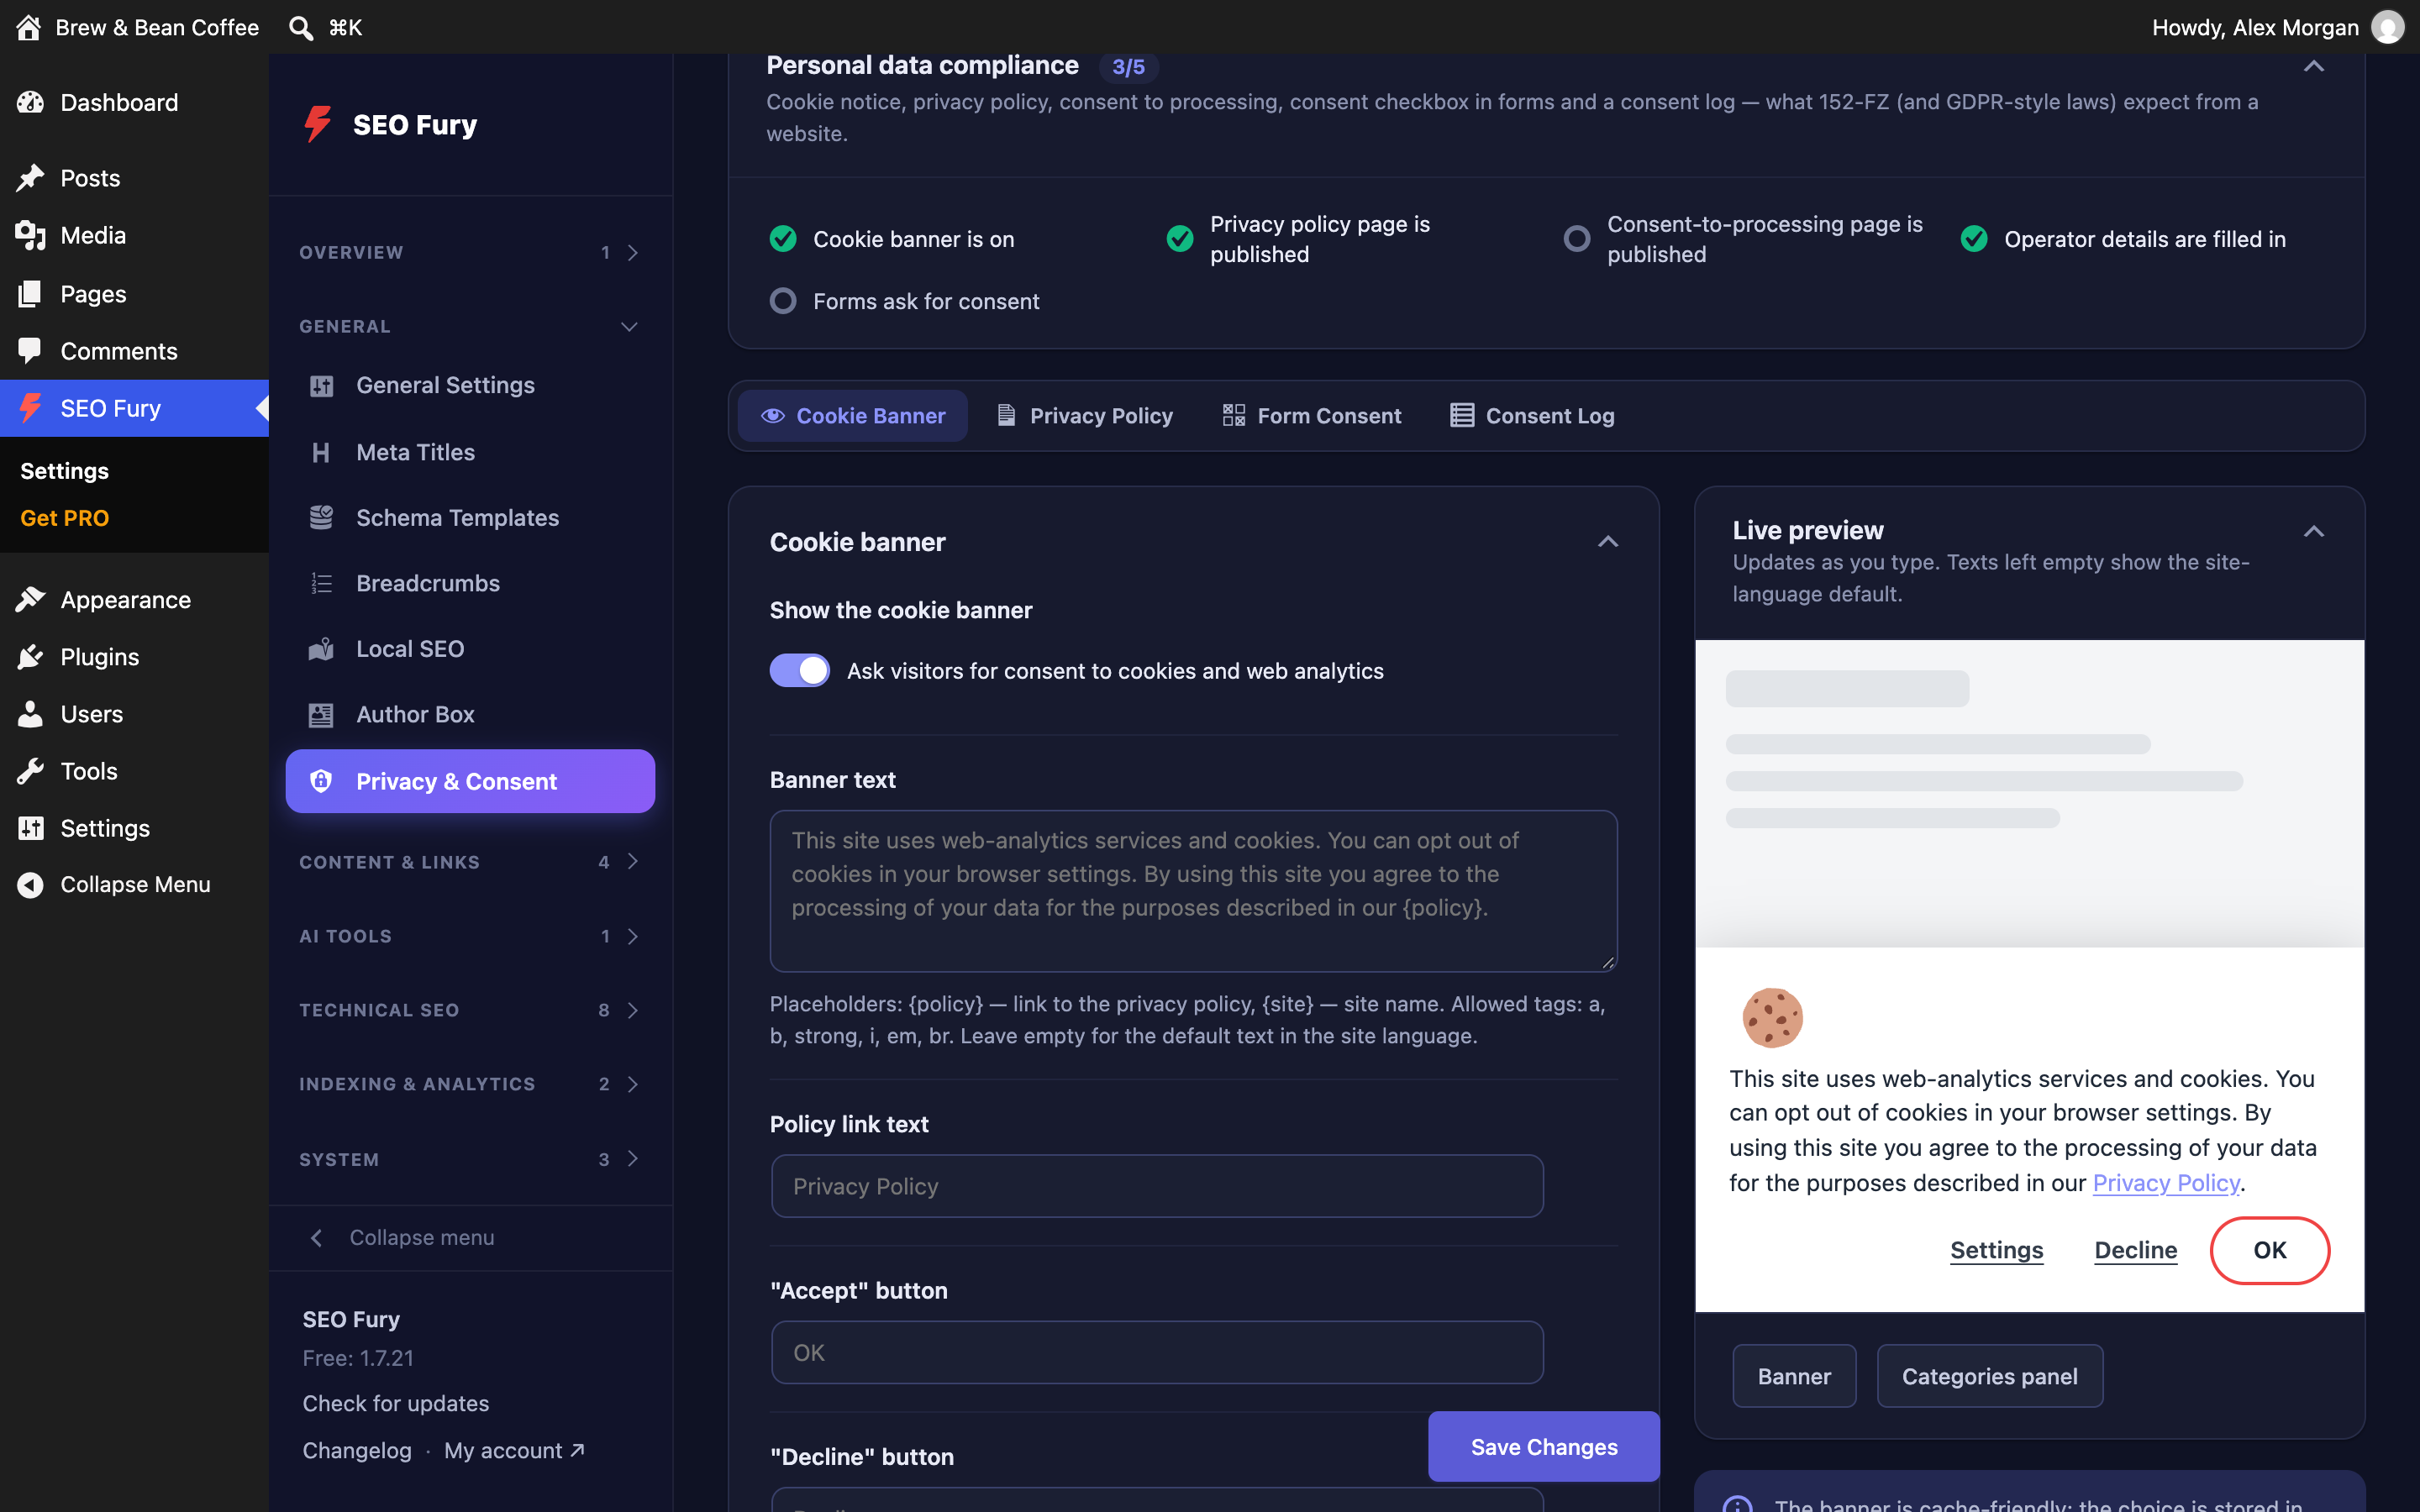Switch to the Privacy Policy tab
Image resolution: width=2420 pixels, height=1512 pixels.
[1085, 415]
